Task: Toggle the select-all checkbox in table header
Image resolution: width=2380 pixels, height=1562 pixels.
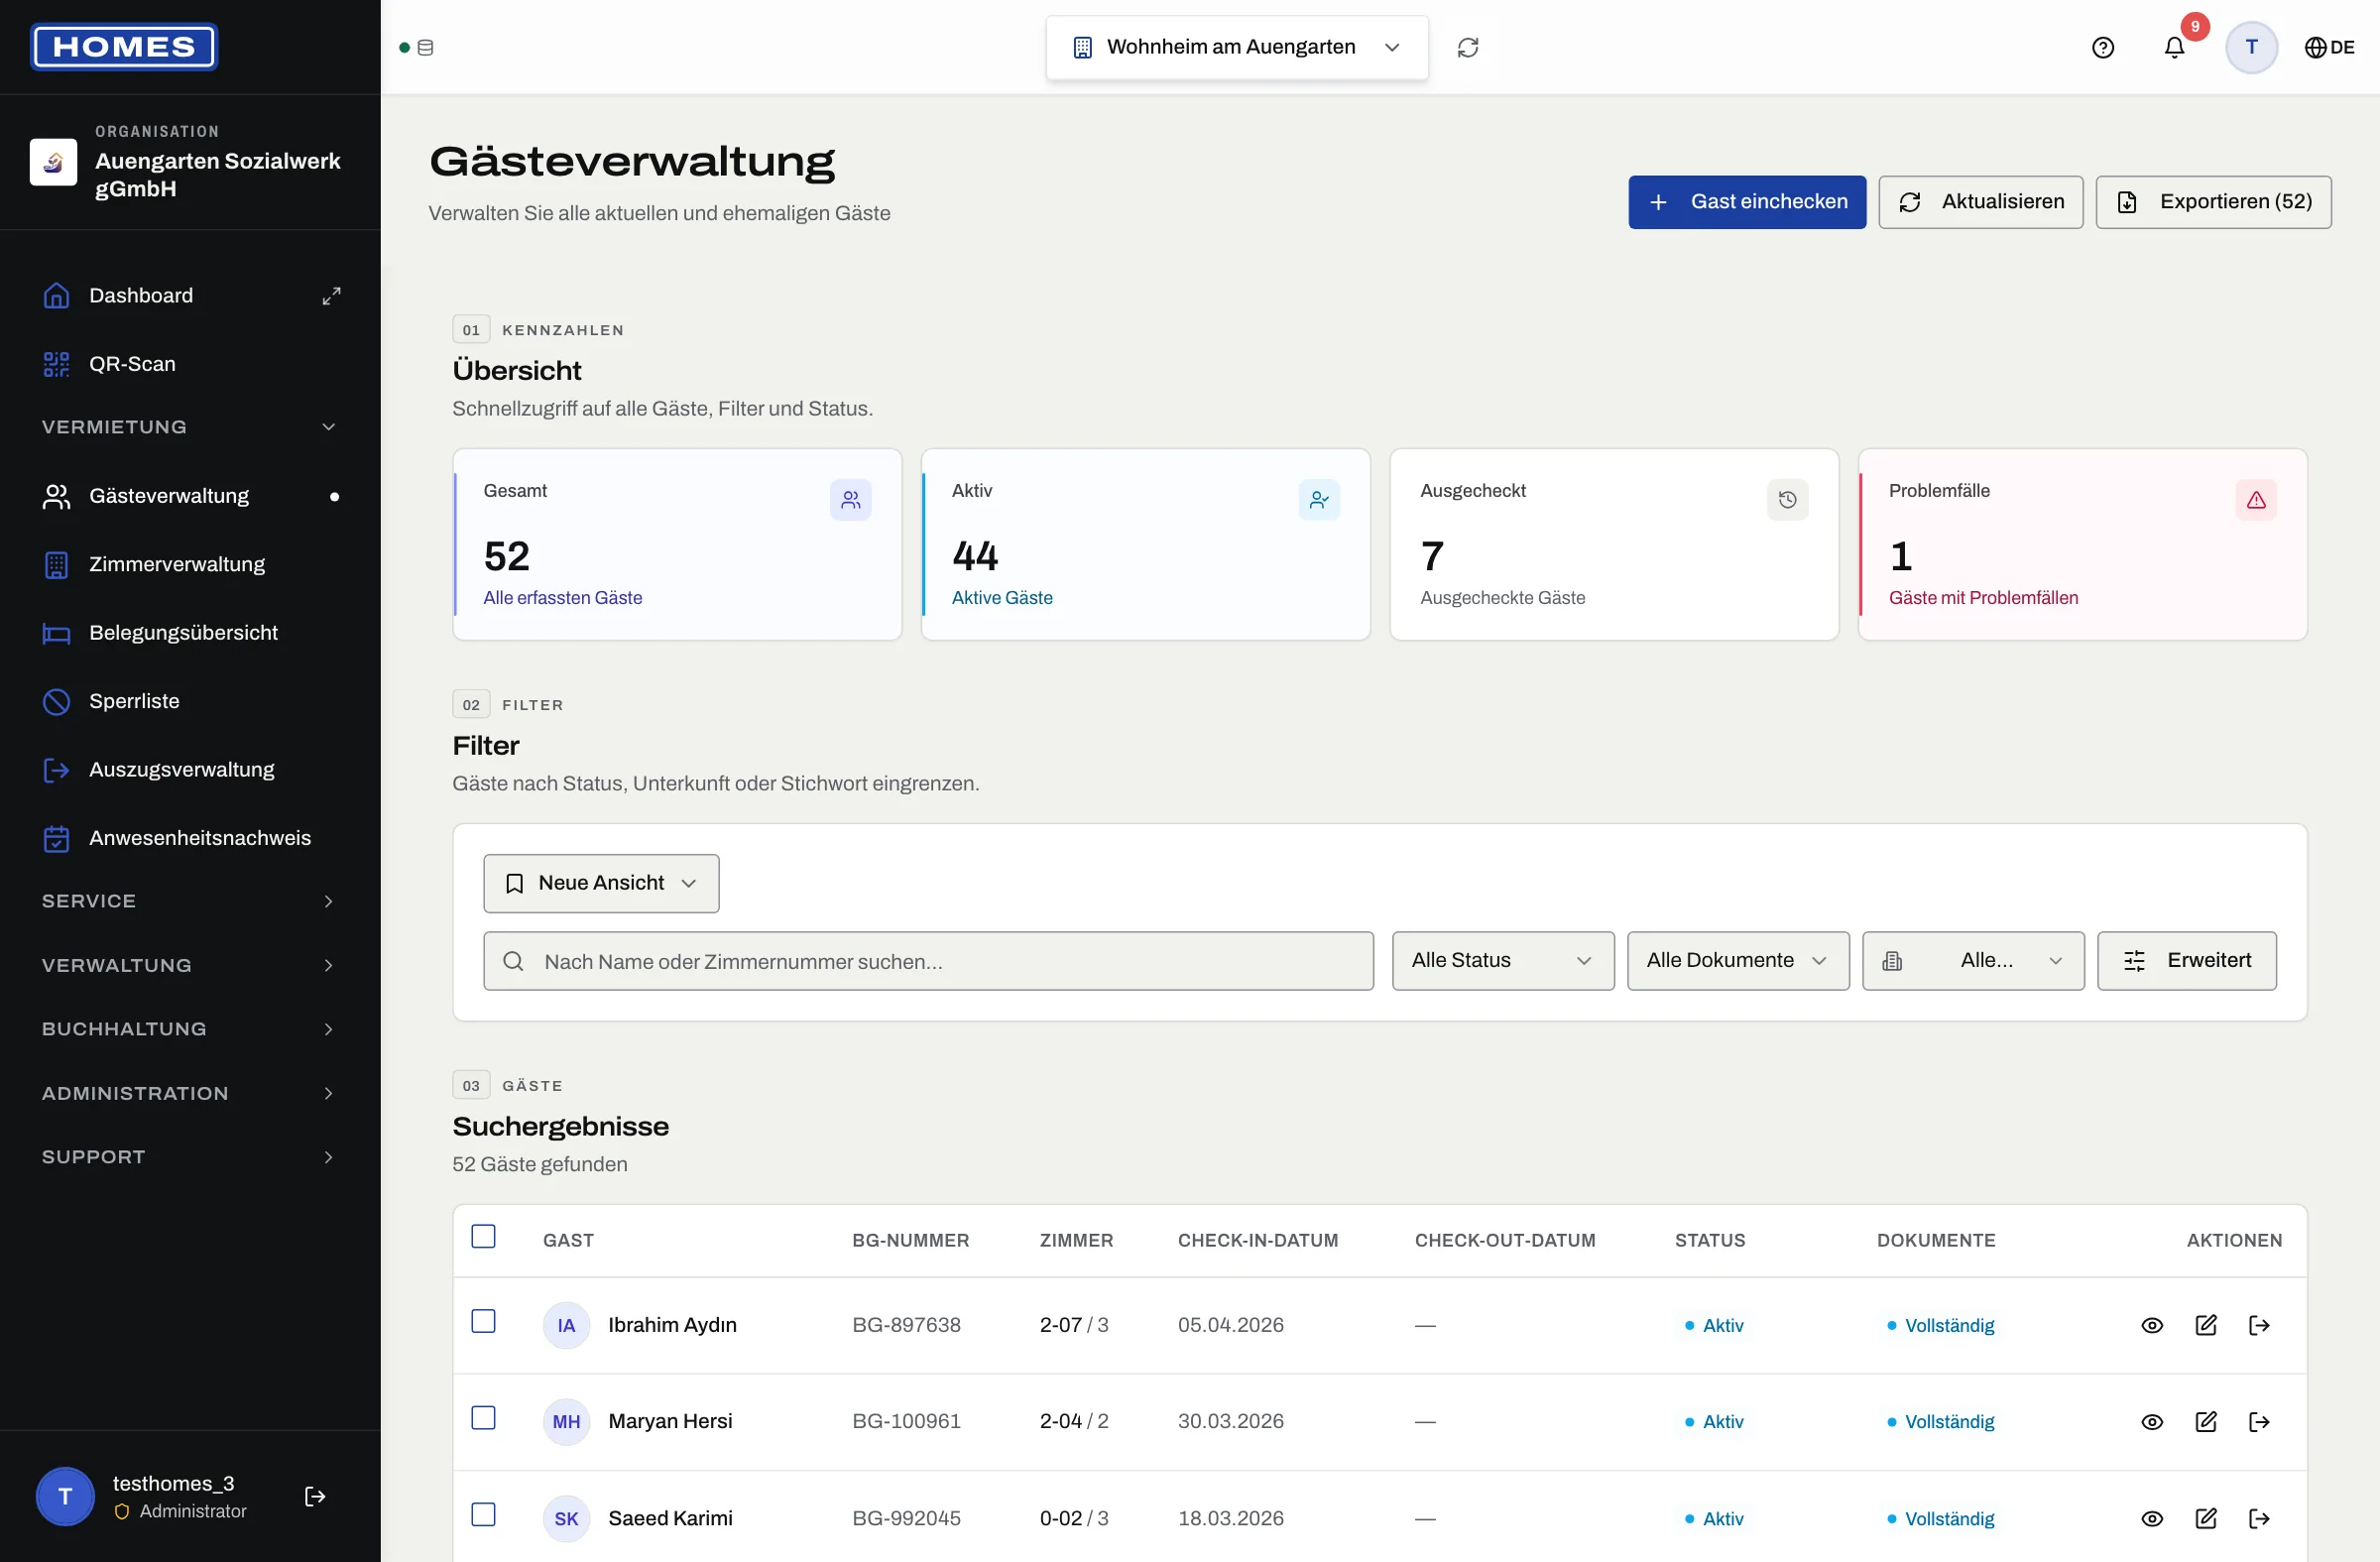Action: (x=483, y=1237)
